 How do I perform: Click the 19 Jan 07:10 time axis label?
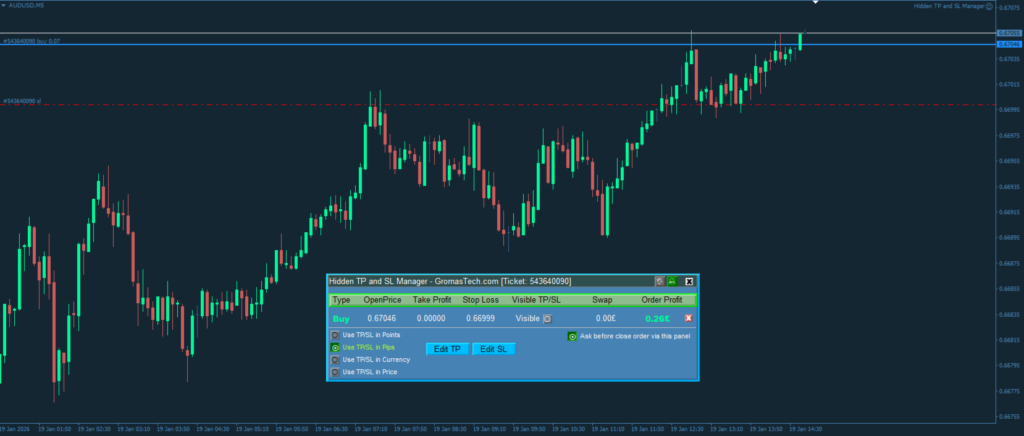[371, 429]
